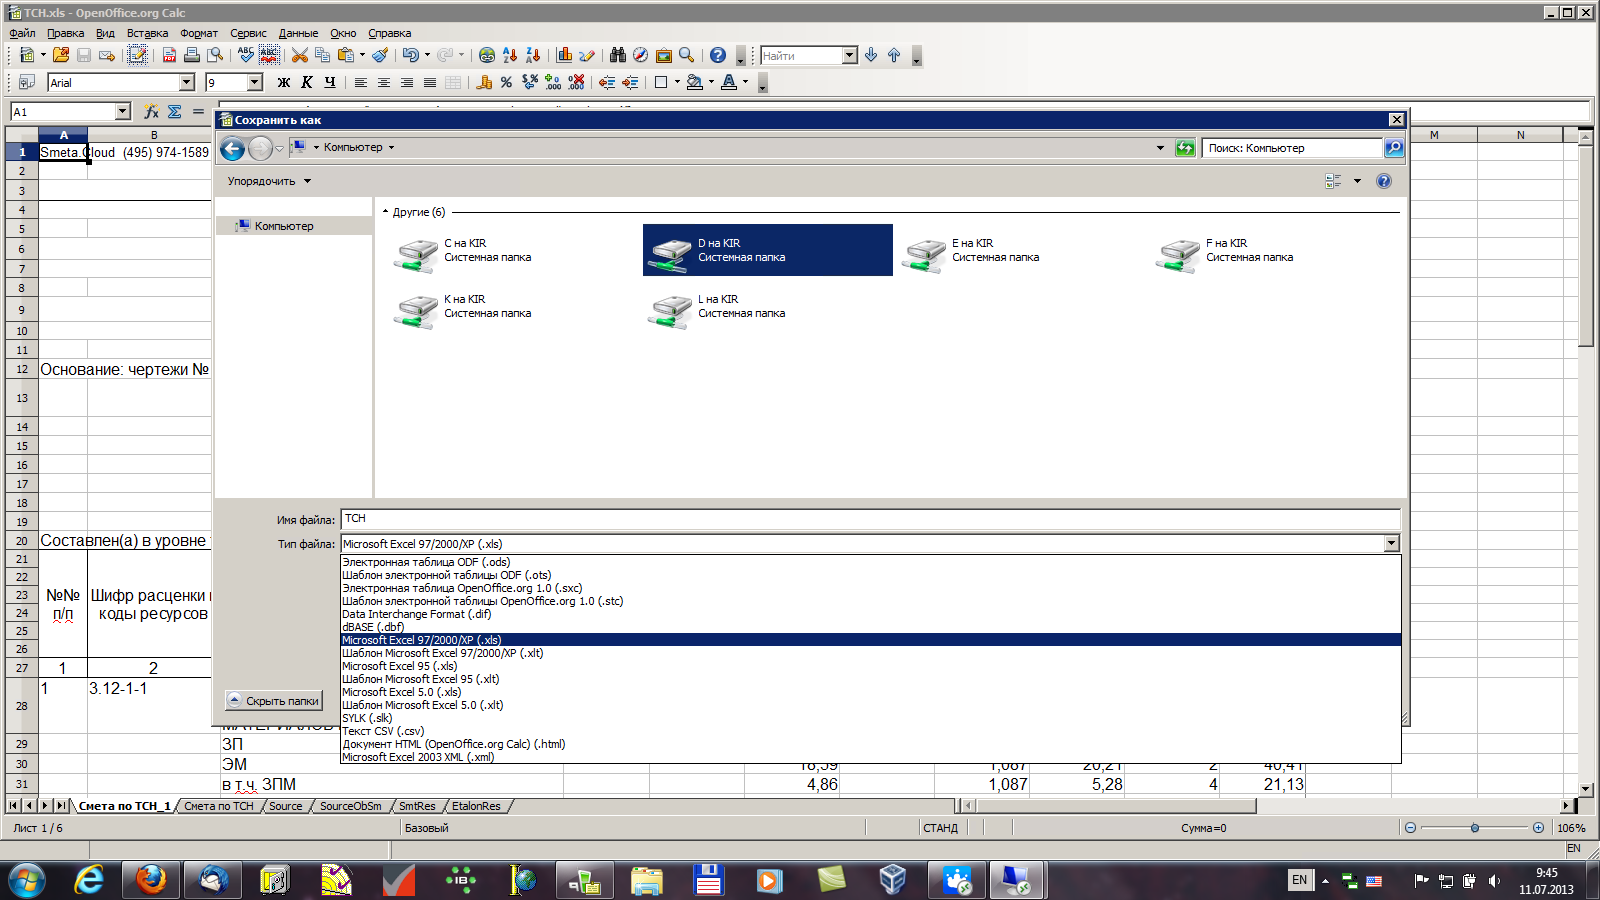The width and height of the screenshot is (1600, 900).
Task: Toggle Underline Ч formatting
Action: click(330, 82)
